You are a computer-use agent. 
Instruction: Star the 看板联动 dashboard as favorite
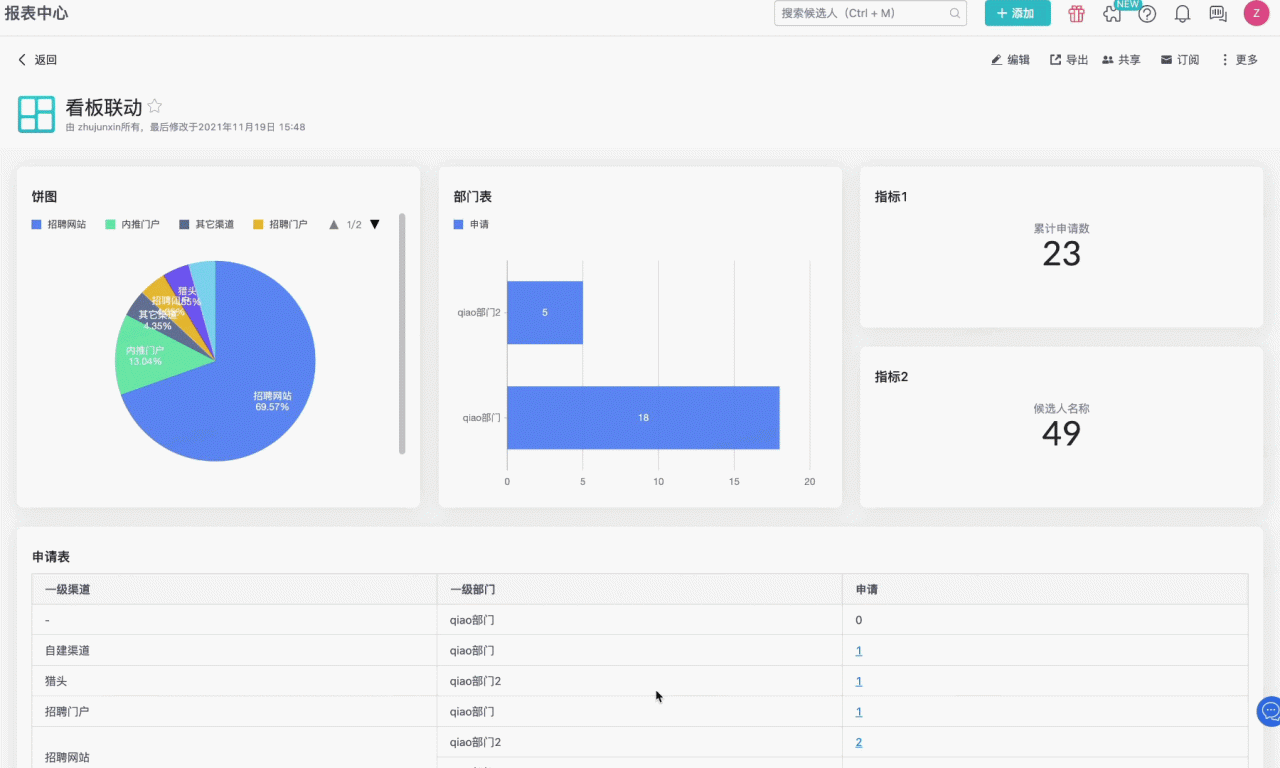(x=155, y=106)
